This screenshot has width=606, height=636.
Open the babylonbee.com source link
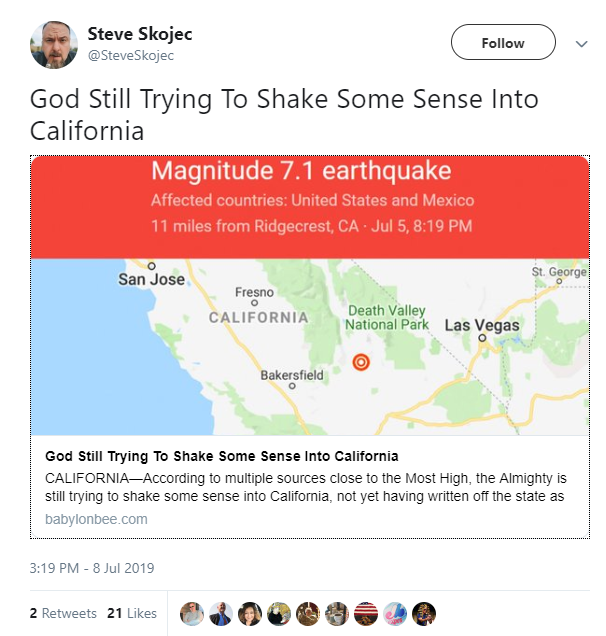coord(96,519)
